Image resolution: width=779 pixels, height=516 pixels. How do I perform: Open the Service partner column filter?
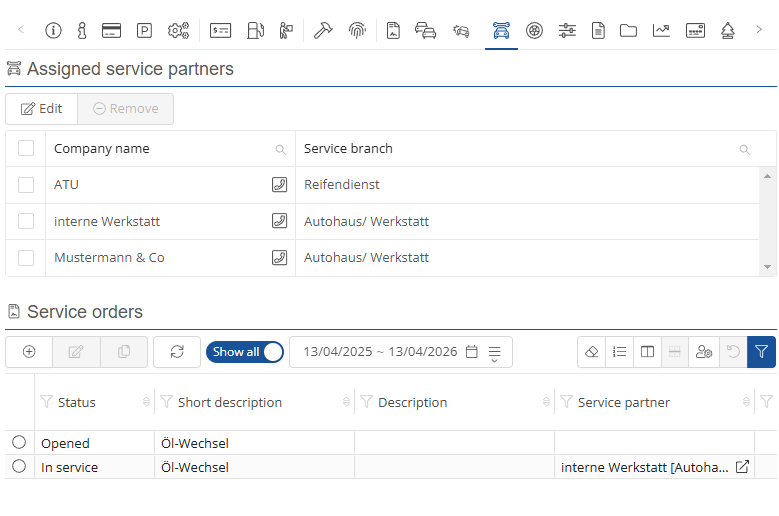coord(566,402)
